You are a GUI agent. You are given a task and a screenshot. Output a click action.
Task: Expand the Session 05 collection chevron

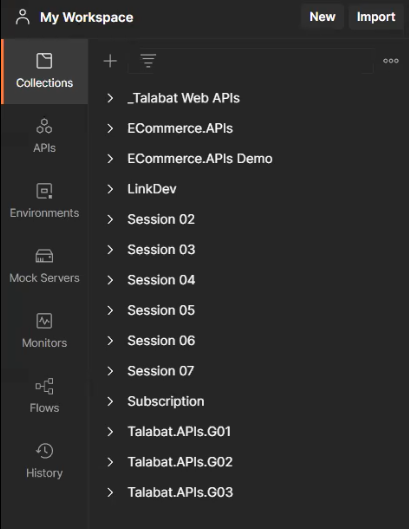point(110,310)
